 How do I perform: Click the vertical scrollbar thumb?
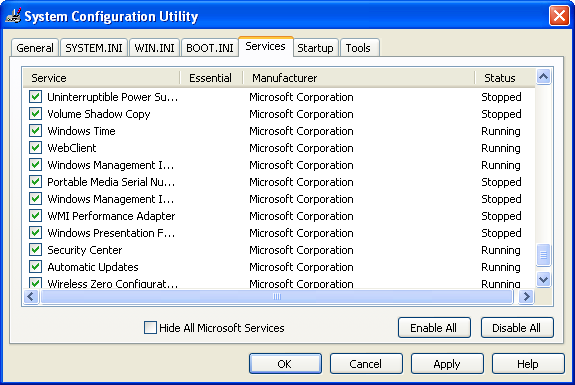543,254
